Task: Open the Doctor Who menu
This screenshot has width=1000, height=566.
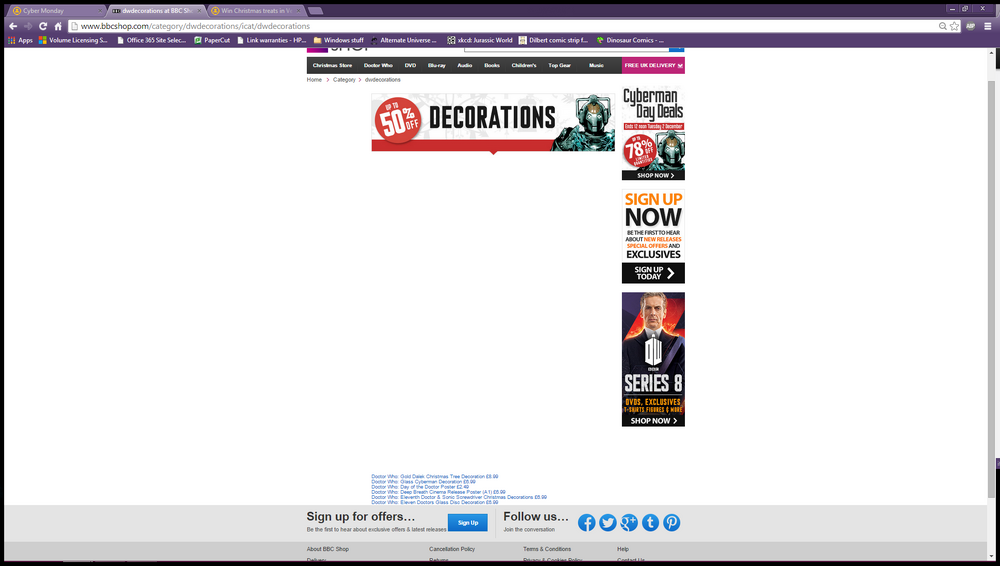Action: tap(378, 65)
